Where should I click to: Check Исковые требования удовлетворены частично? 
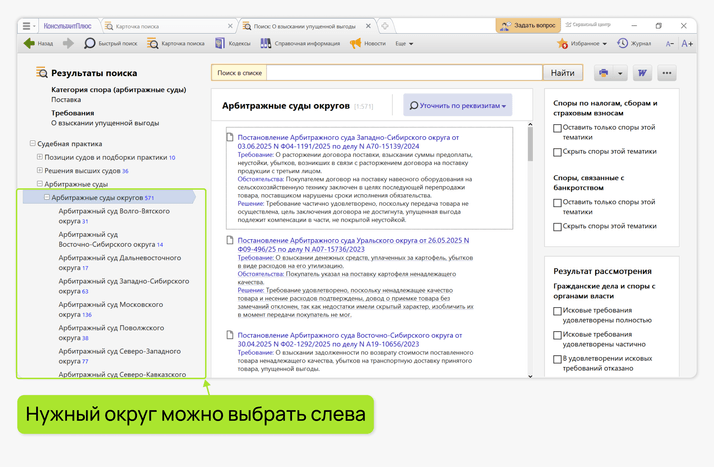point(557,335)
